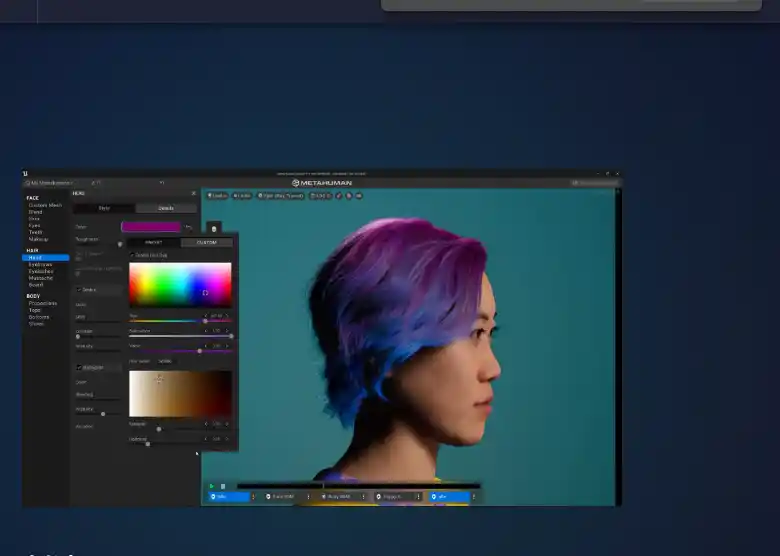Image resolution: width=780 pixels, height=556 pixels.
Task: Click the clay render icon in viewport toolbar
Action: (349, 195)
